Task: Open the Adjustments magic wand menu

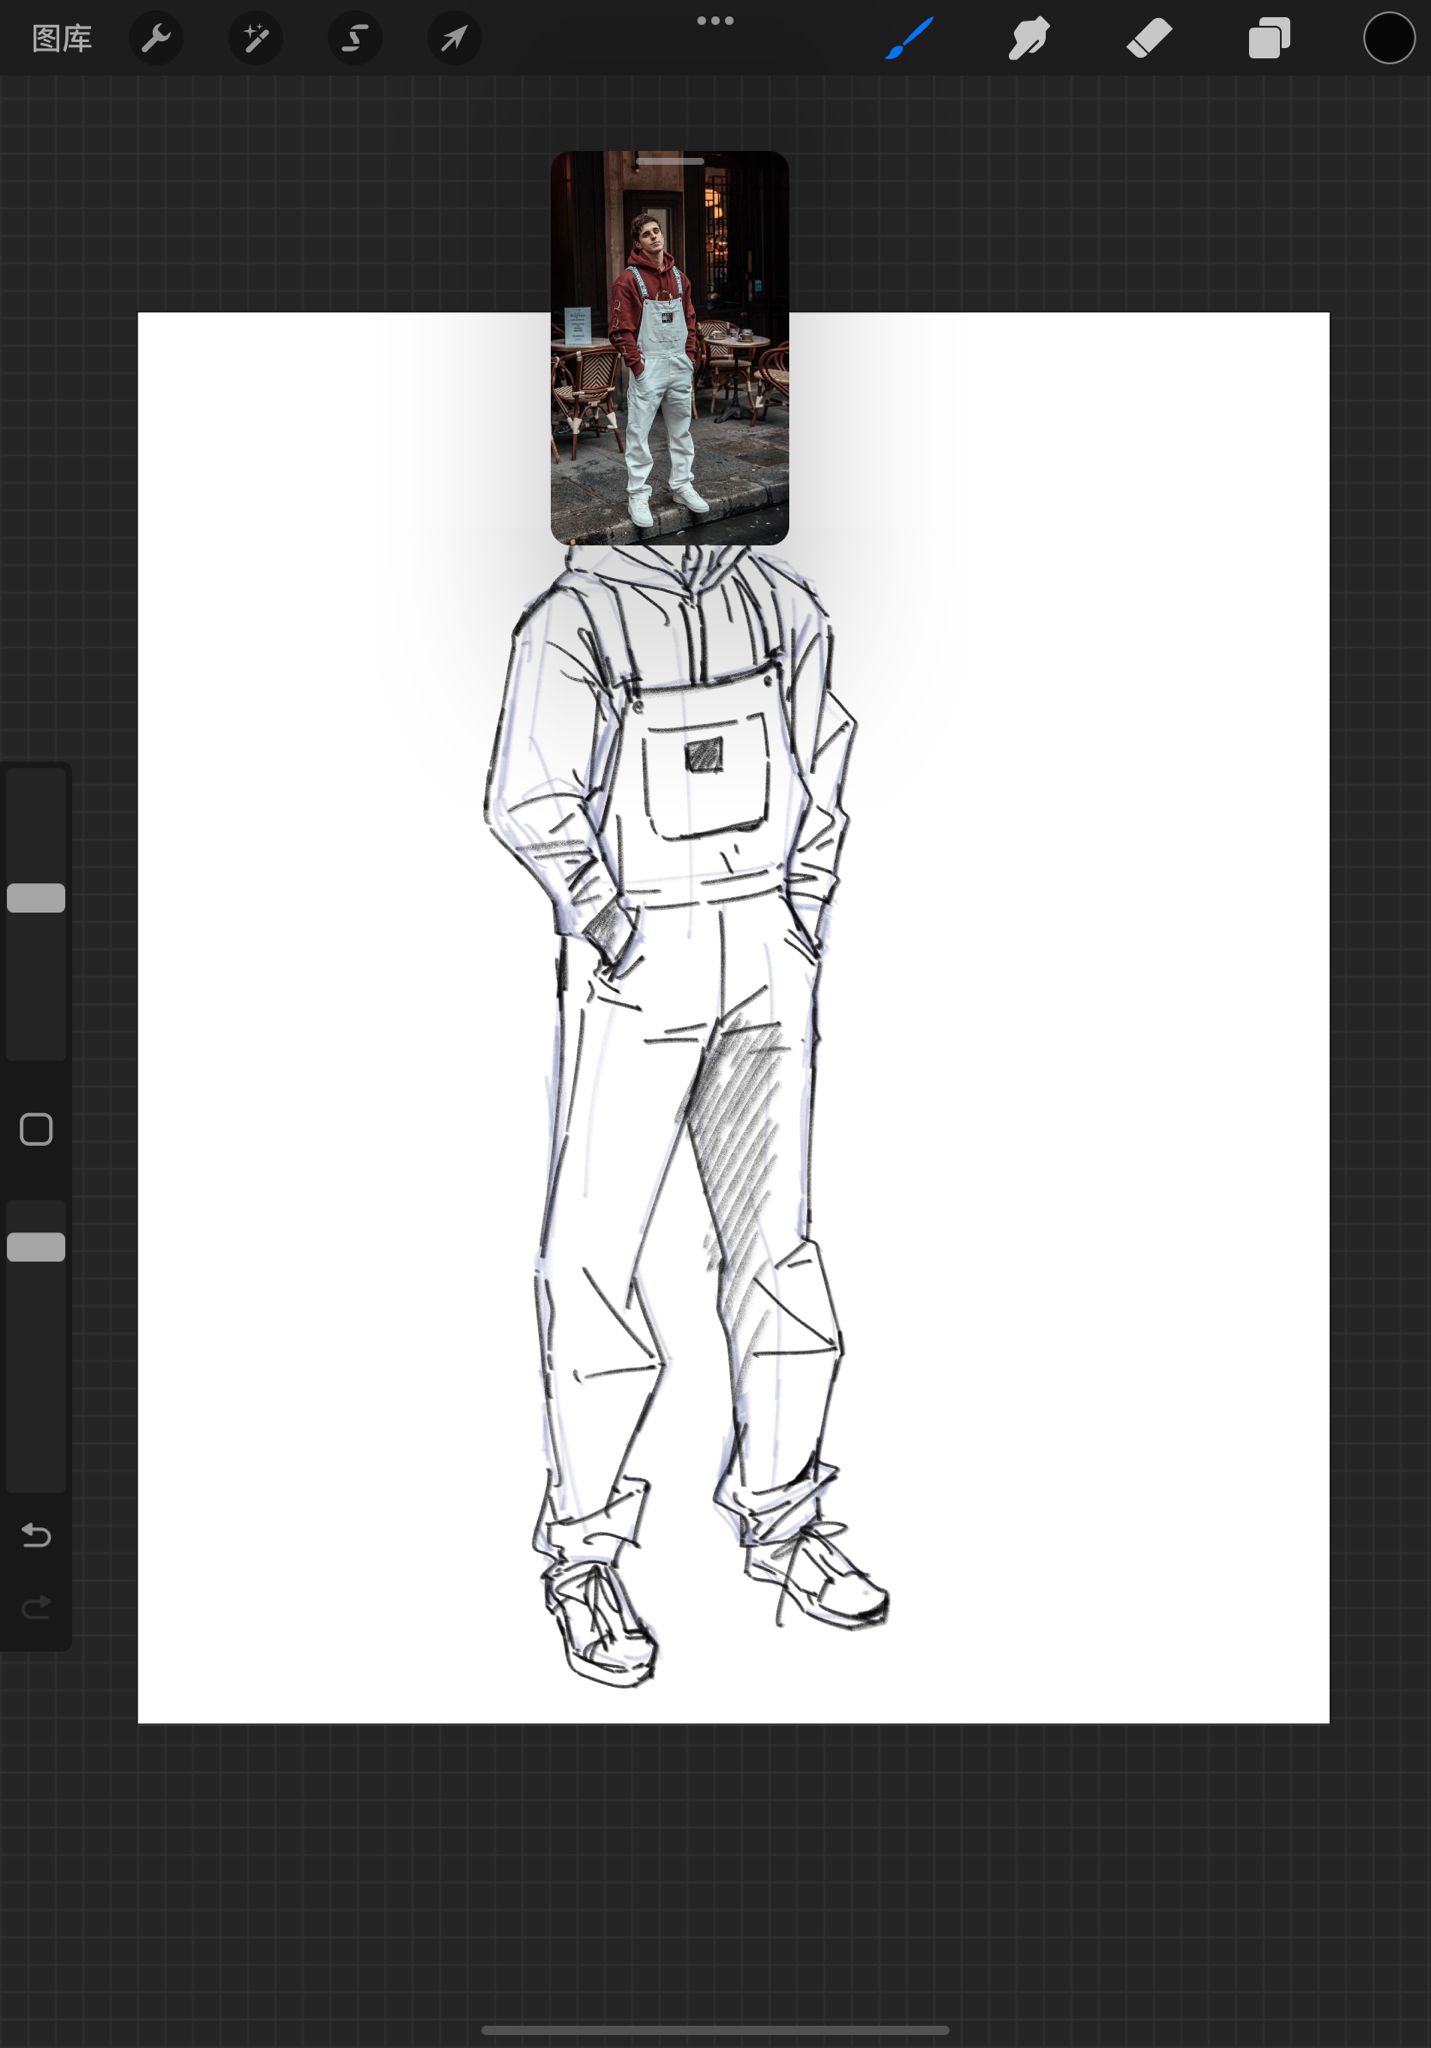Action: [x=255, y=39]
